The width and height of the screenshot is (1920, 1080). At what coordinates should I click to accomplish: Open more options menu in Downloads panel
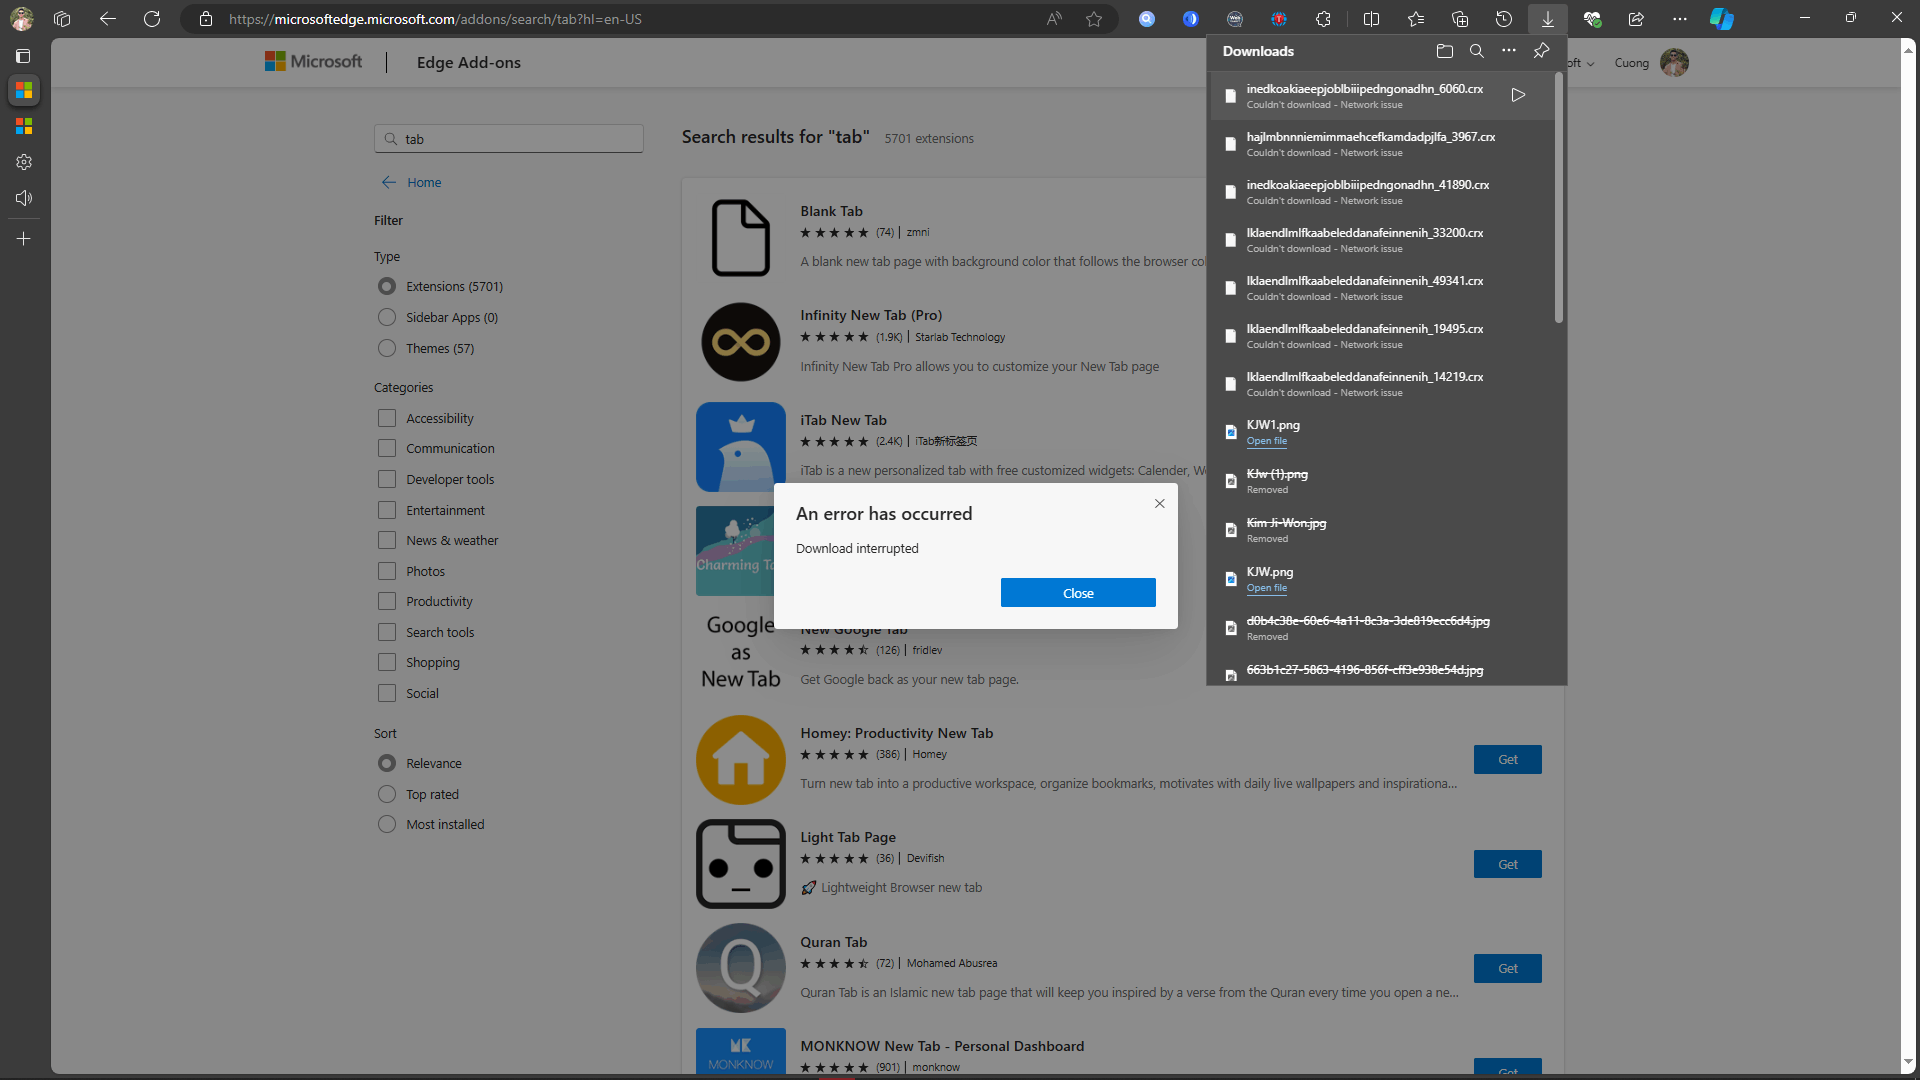click(1508, 51)
